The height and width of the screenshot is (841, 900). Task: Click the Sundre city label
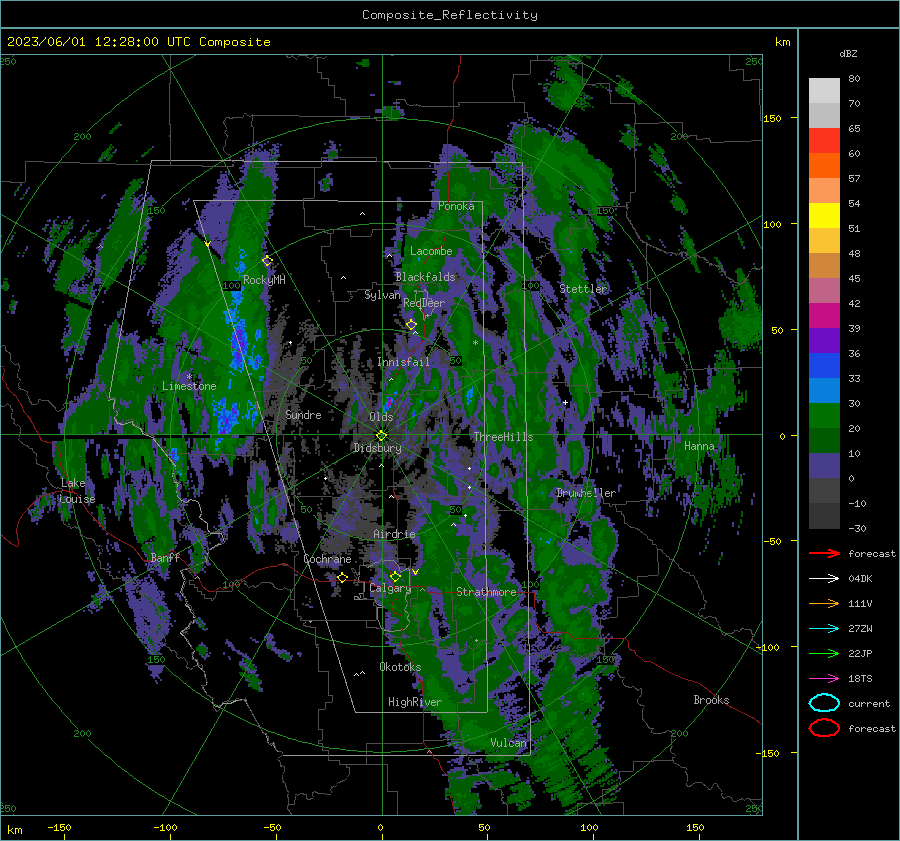click(303, 414)
